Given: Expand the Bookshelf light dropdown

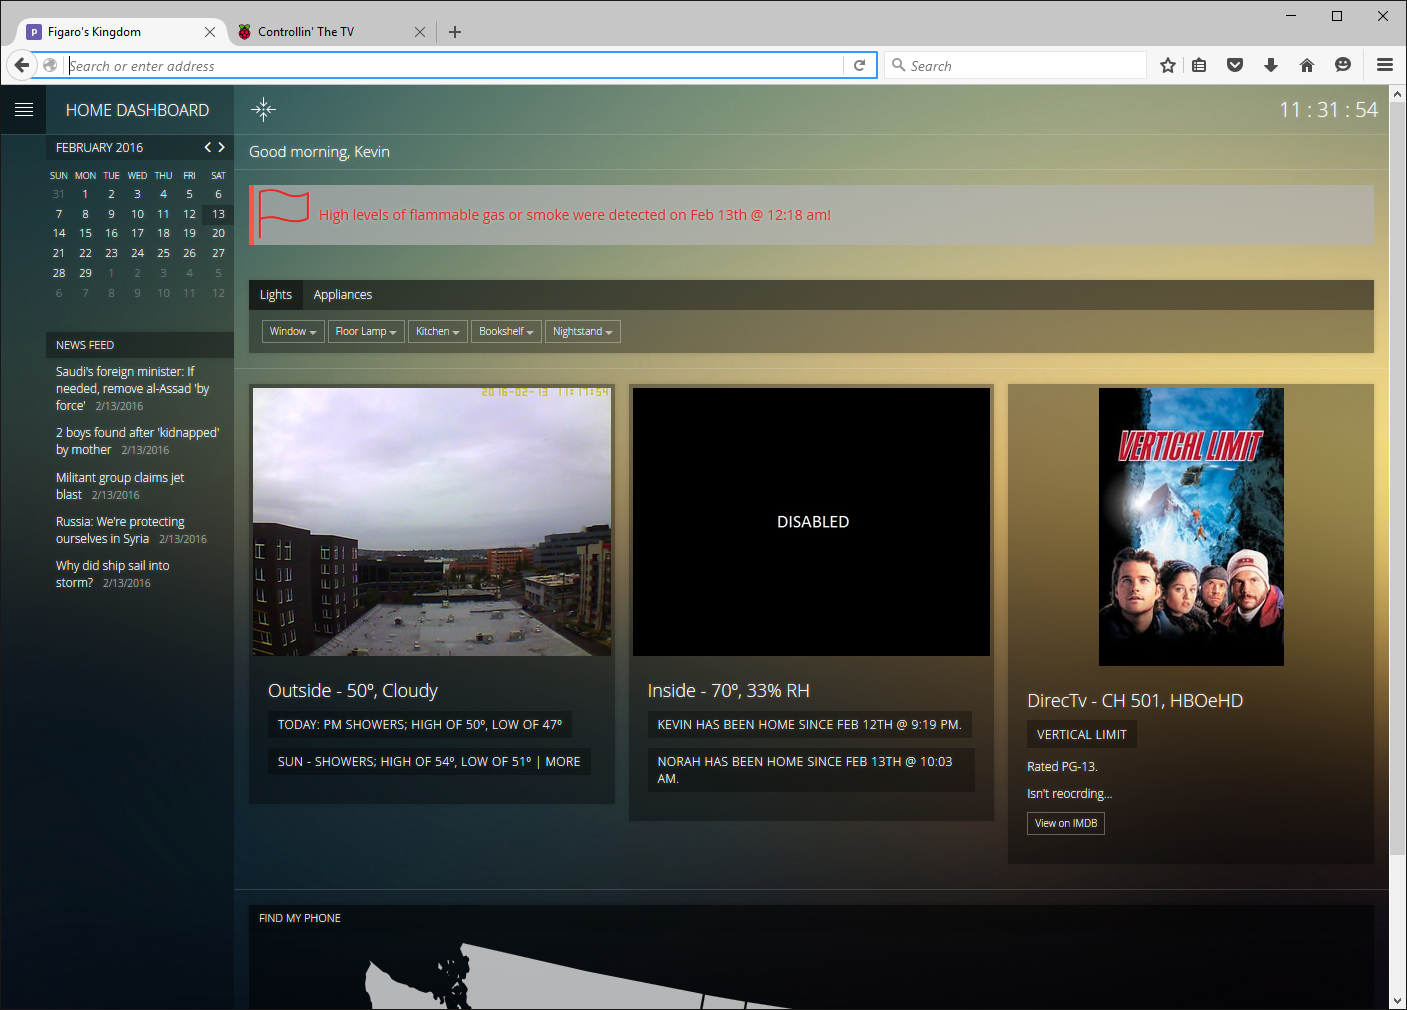Looking at the screenshot, I should 506,331.
